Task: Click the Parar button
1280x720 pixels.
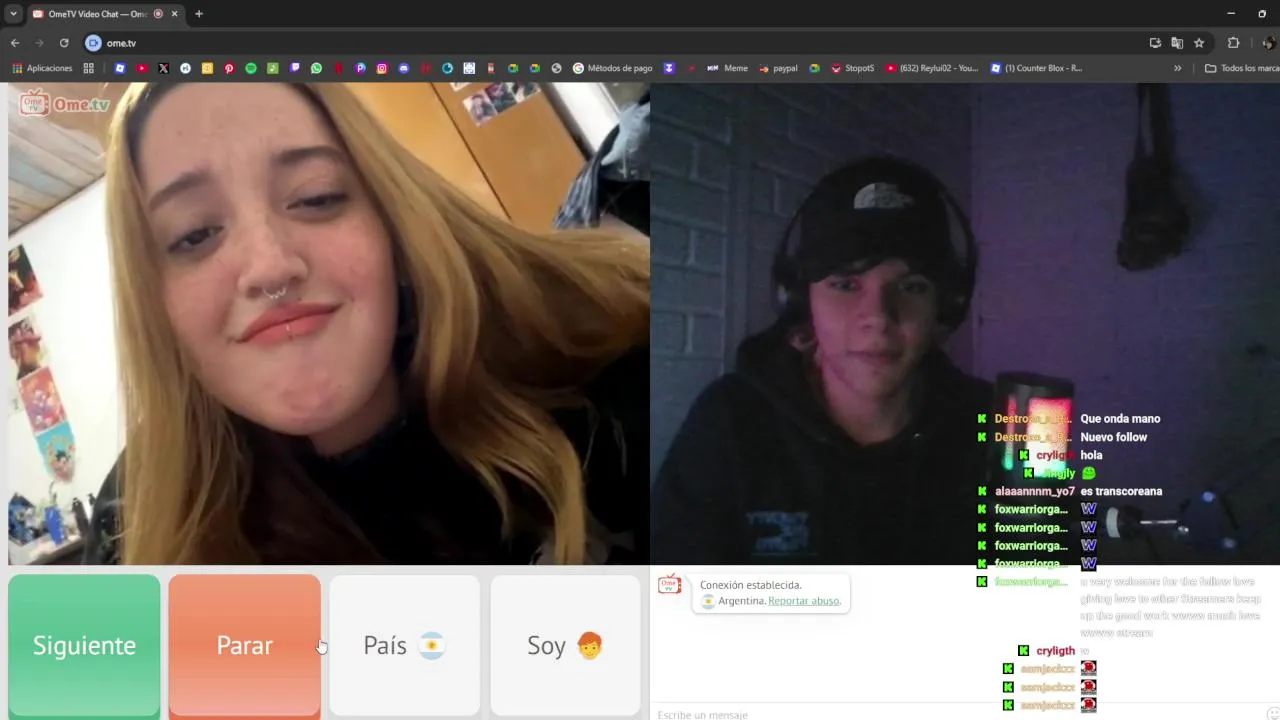Action: [244, 645]
